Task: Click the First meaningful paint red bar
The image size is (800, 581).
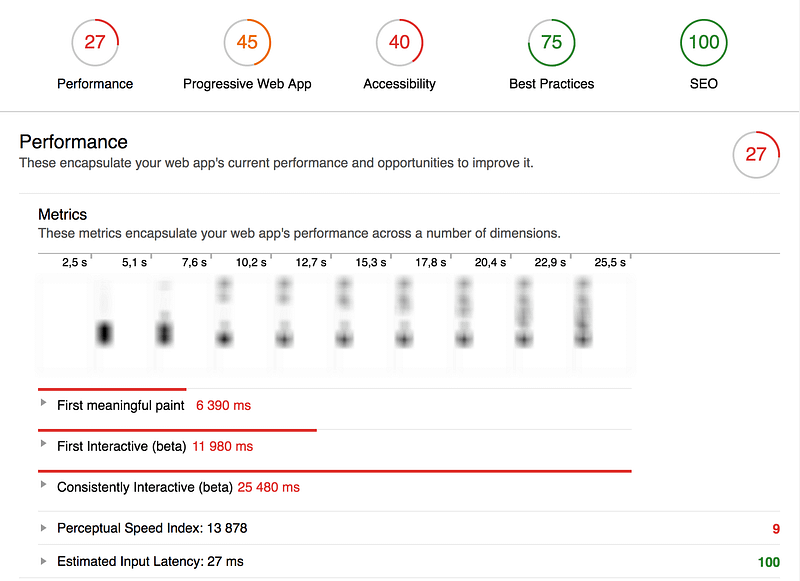Action: click(112, 389)
